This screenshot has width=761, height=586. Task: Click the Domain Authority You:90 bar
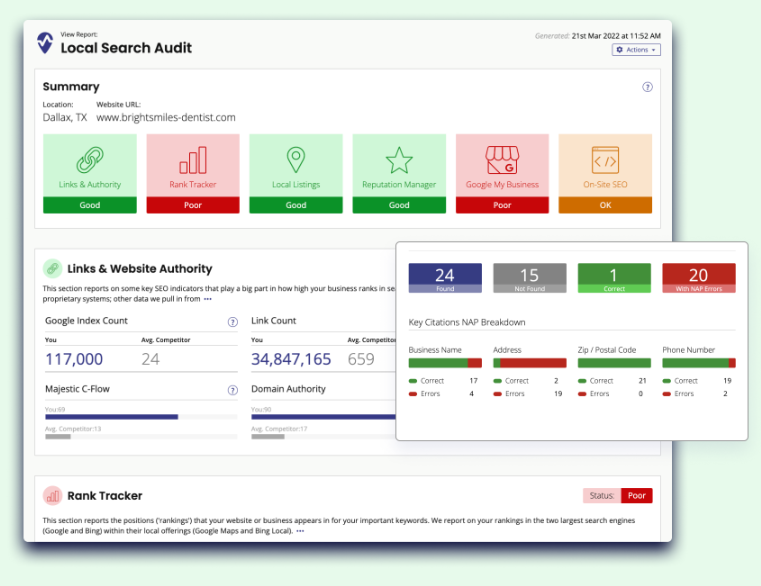click(323, 417)
